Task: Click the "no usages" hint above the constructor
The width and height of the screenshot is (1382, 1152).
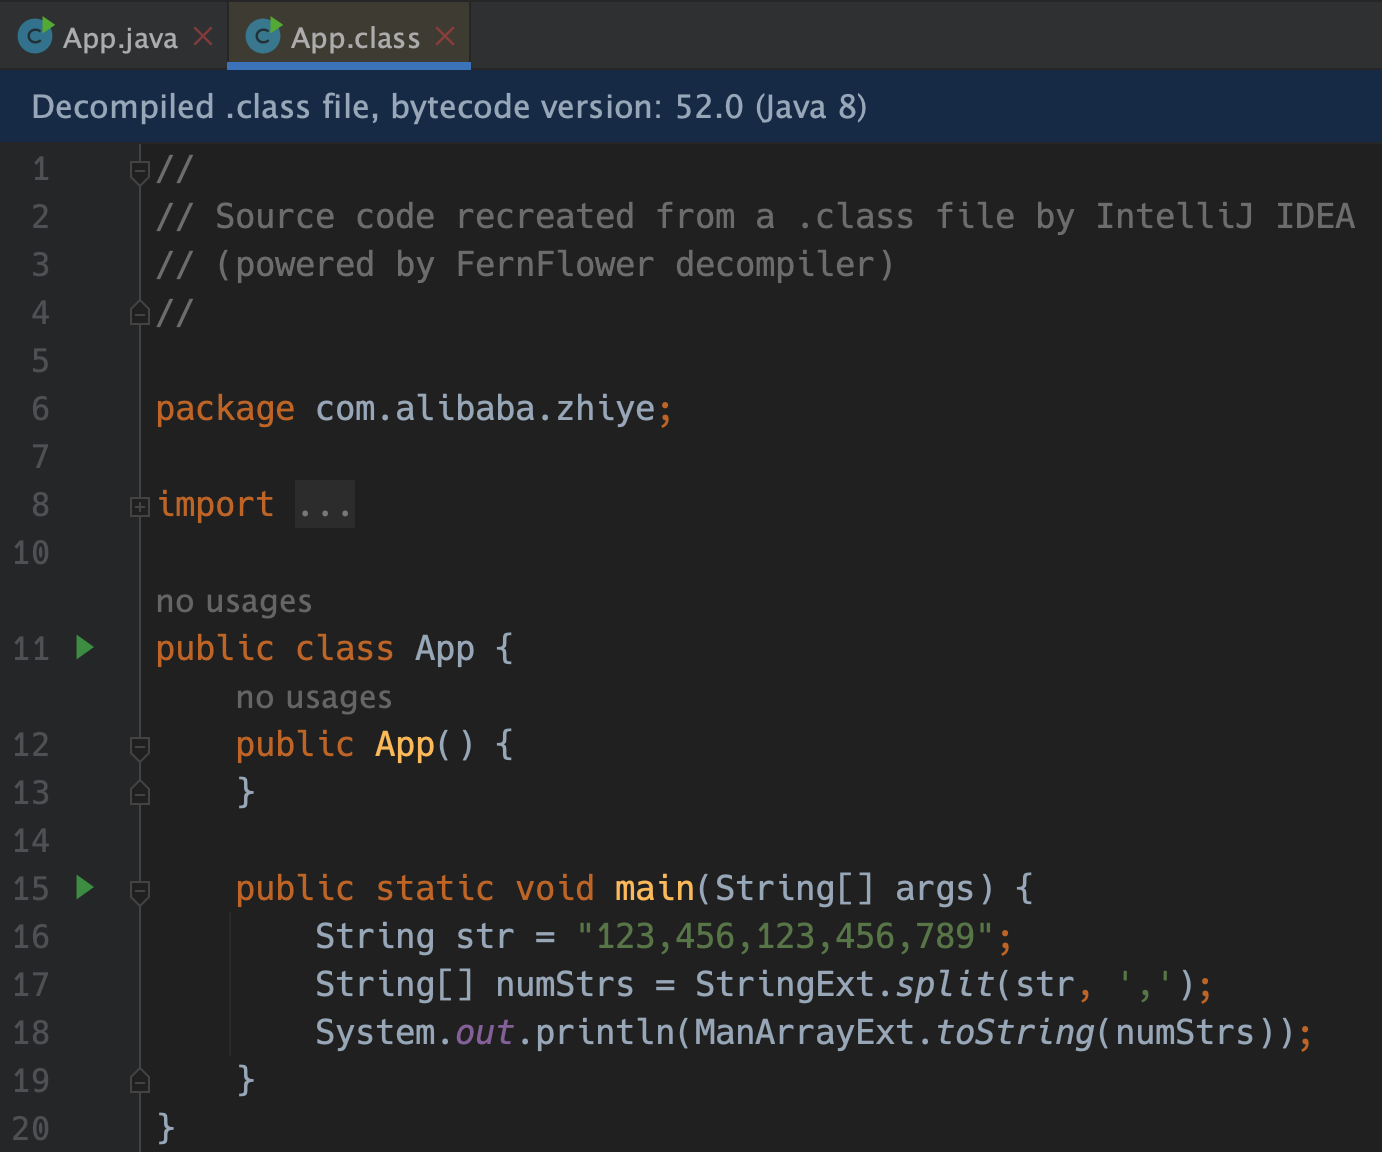Action: pos(314,697)
